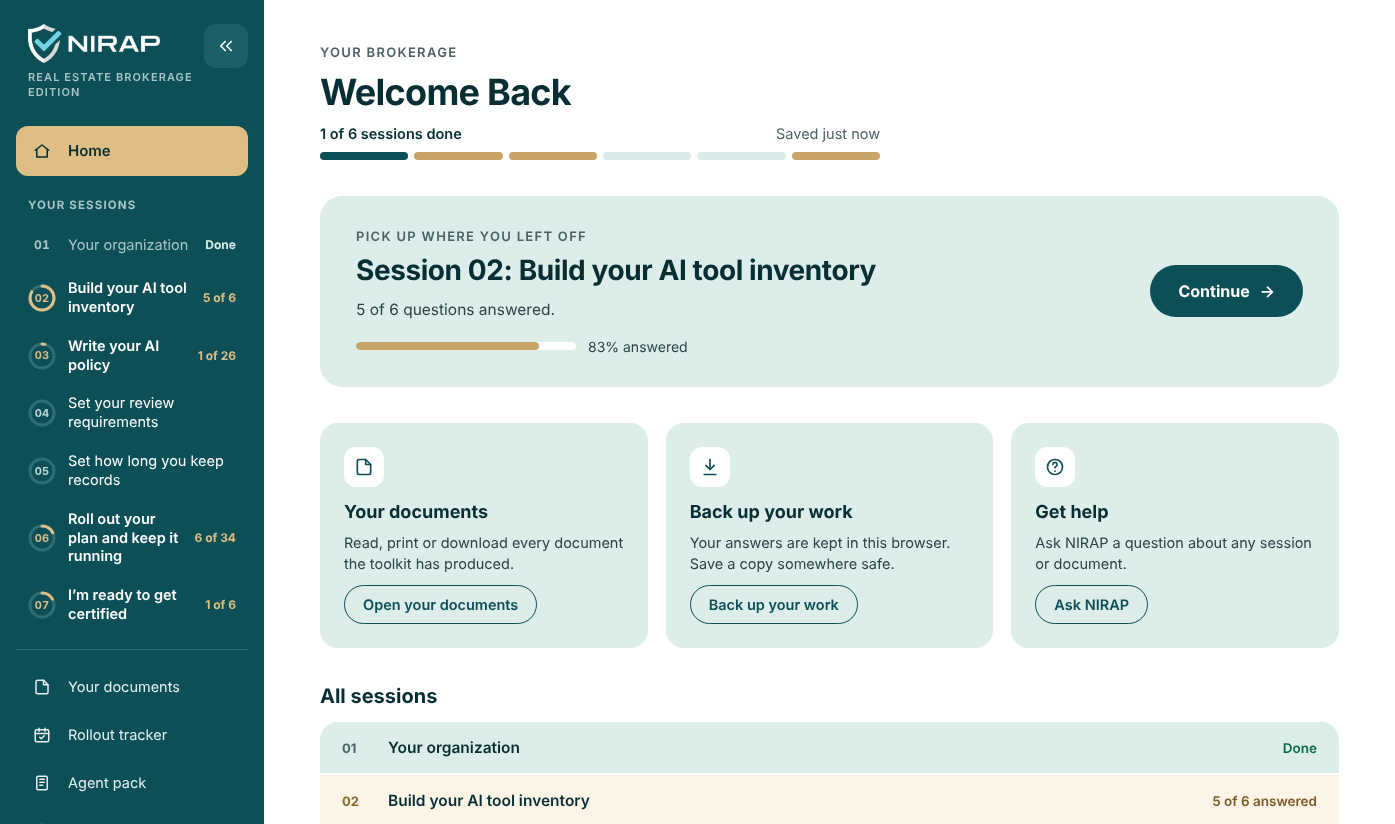
Task: Click the 02 progress ring in sidebar
Action: (x=42, y=298)
